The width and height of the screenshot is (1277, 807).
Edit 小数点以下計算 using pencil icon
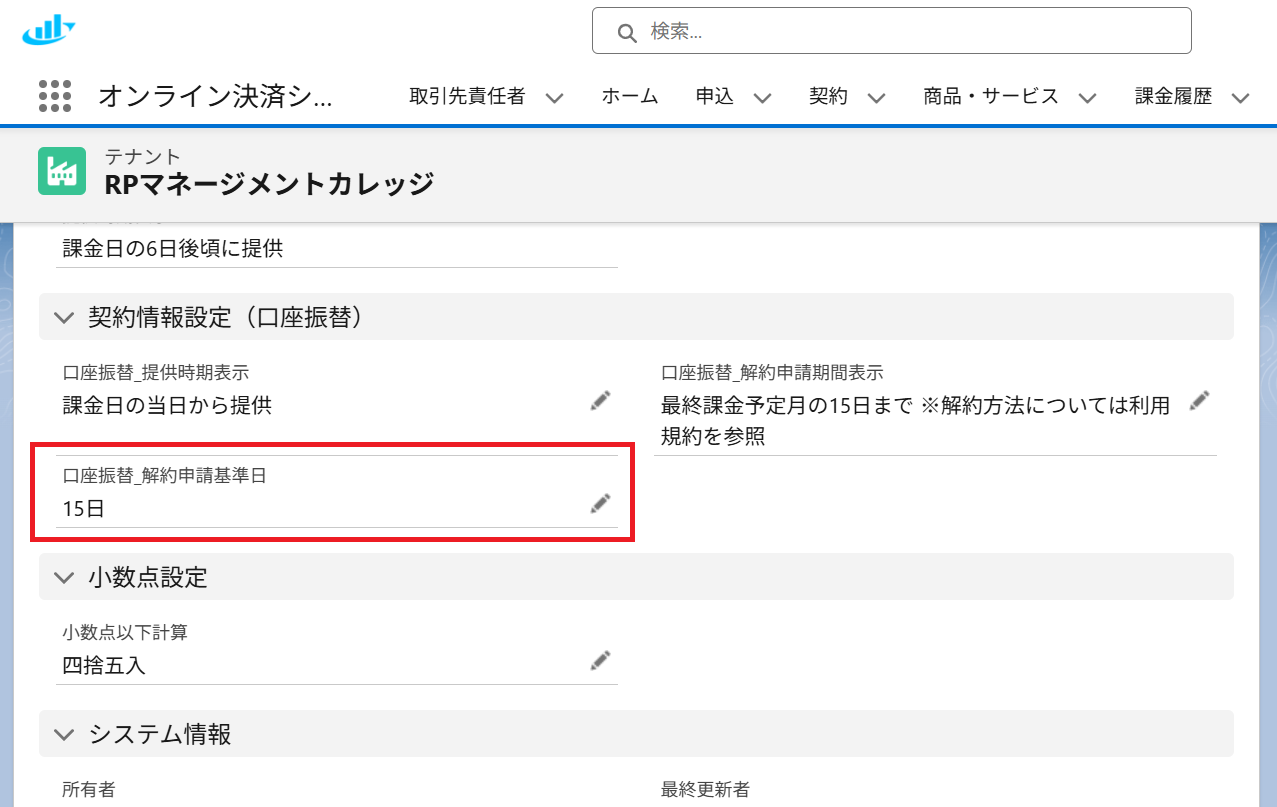tap(600, 661)
